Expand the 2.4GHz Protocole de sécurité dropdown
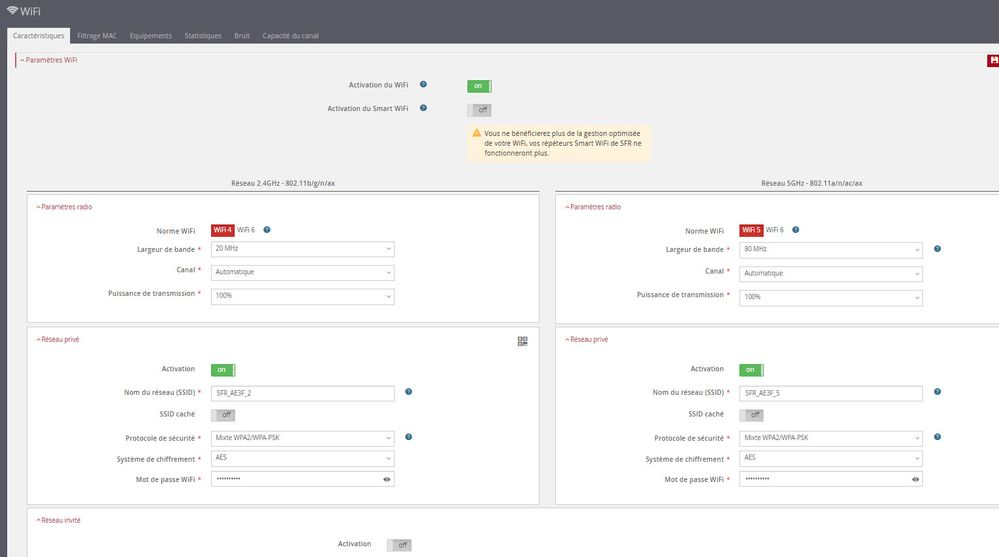 (303, 438)
